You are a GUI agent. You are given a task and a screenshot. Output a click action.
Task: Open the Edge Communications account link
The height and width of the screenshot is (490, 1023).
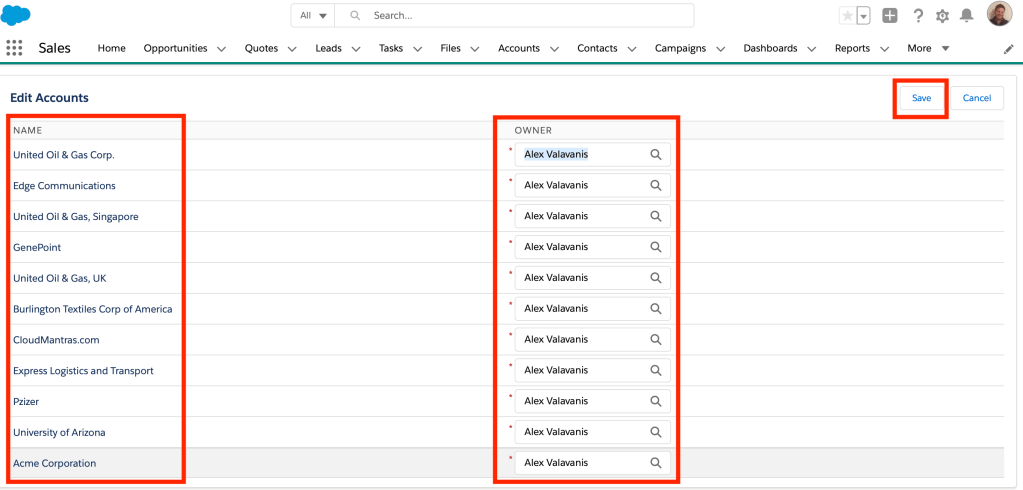64,186
